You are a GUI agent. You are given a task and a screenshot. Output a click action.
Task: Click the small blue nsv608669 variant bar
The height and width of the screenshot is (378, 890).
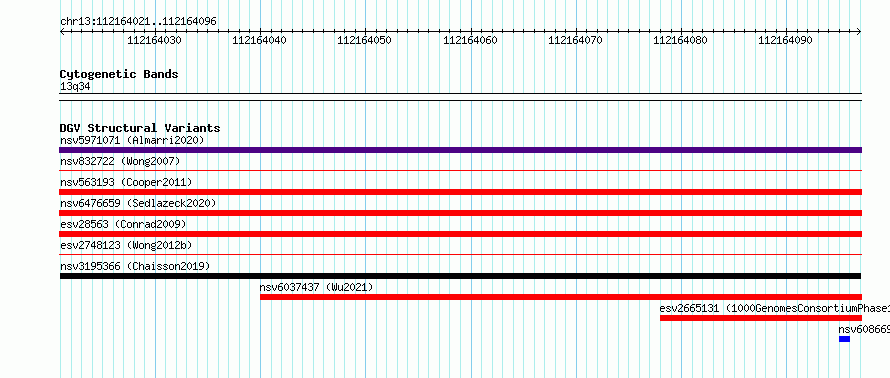point(845,339)
